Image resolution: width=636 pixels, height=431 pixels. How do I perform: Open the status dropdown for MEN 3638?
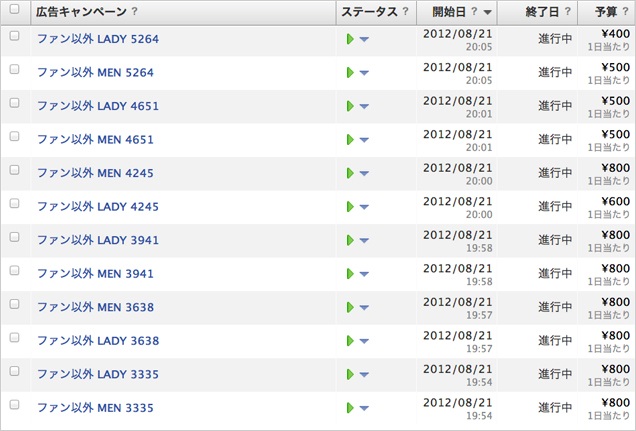(364, 308)
